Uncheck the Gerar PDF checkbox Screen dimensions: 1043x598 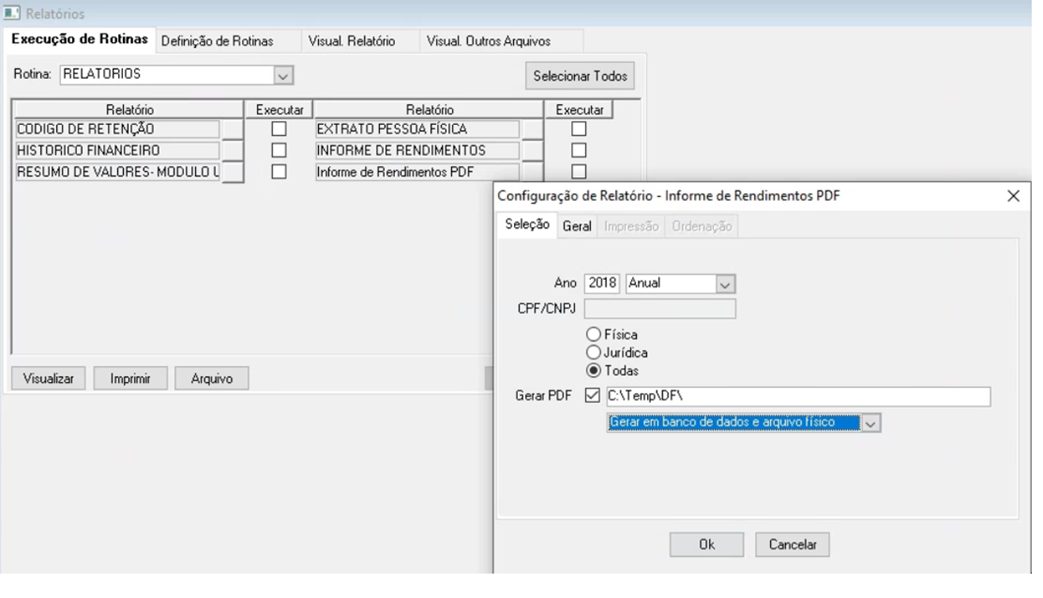(592, 396)
